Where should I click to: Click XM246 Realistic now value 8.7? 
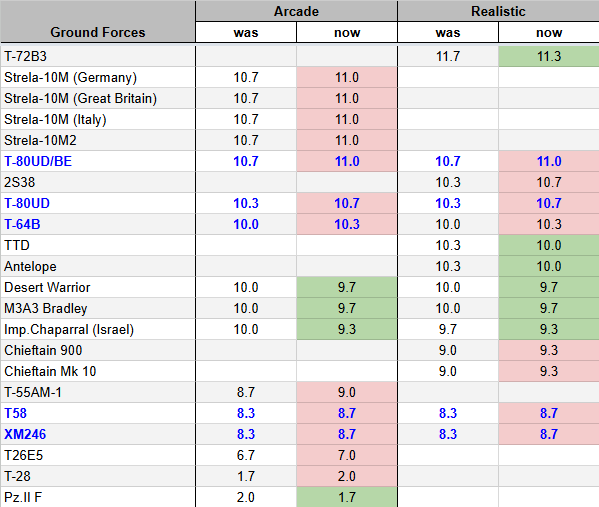coord(549,434)
